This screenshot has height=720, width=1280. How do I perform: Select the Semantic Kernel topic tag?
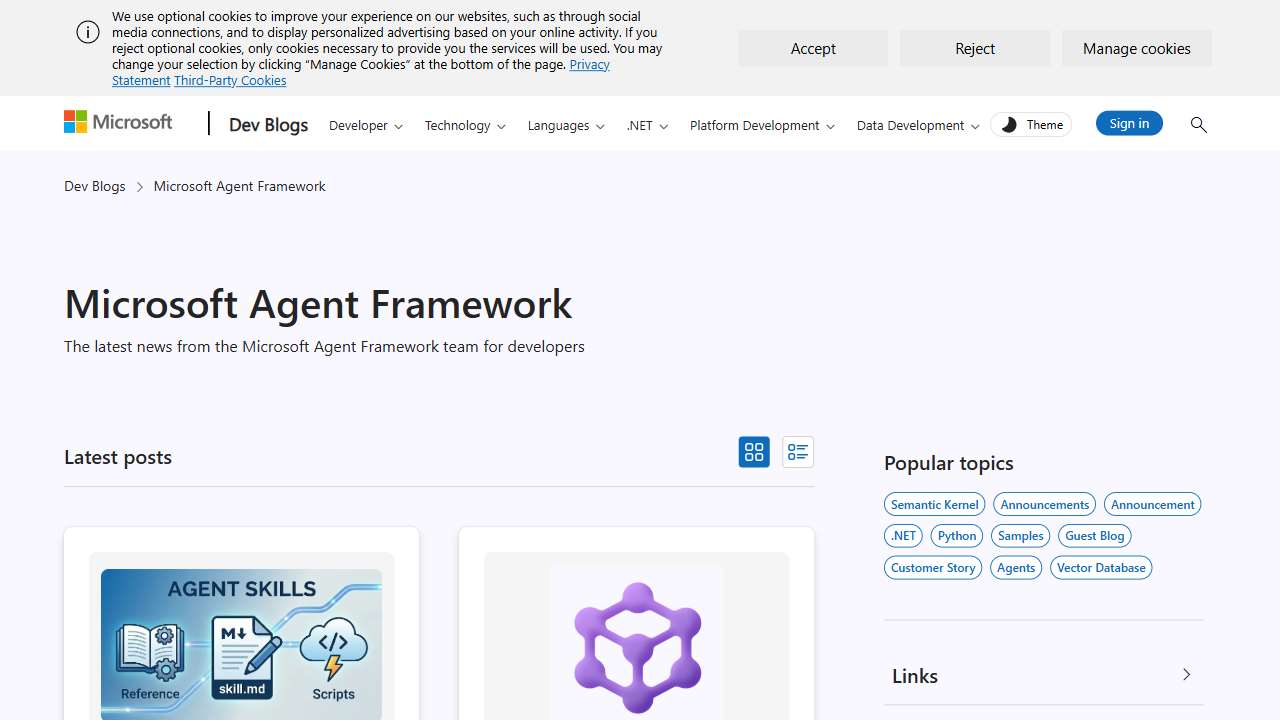pyautogui.click(x=934, y=504)
